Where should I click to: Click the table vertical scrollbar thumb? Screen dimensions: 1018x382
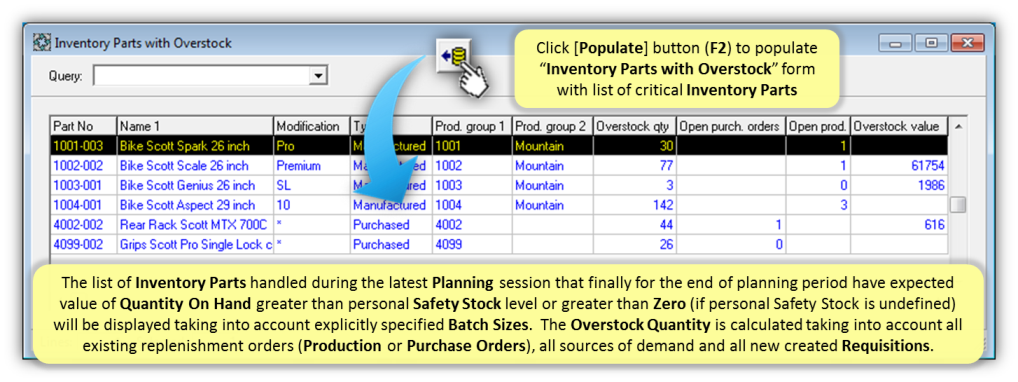tap(957, 205)
